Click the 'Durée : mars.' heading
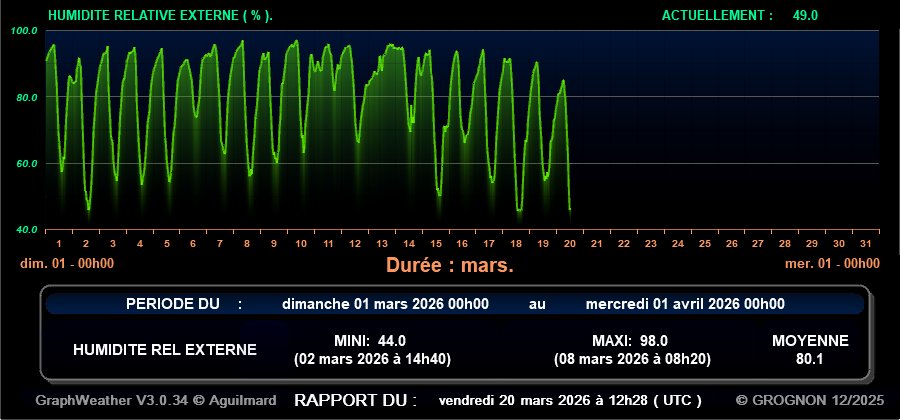This screenshot has width=900, height=420. [449, 266]
